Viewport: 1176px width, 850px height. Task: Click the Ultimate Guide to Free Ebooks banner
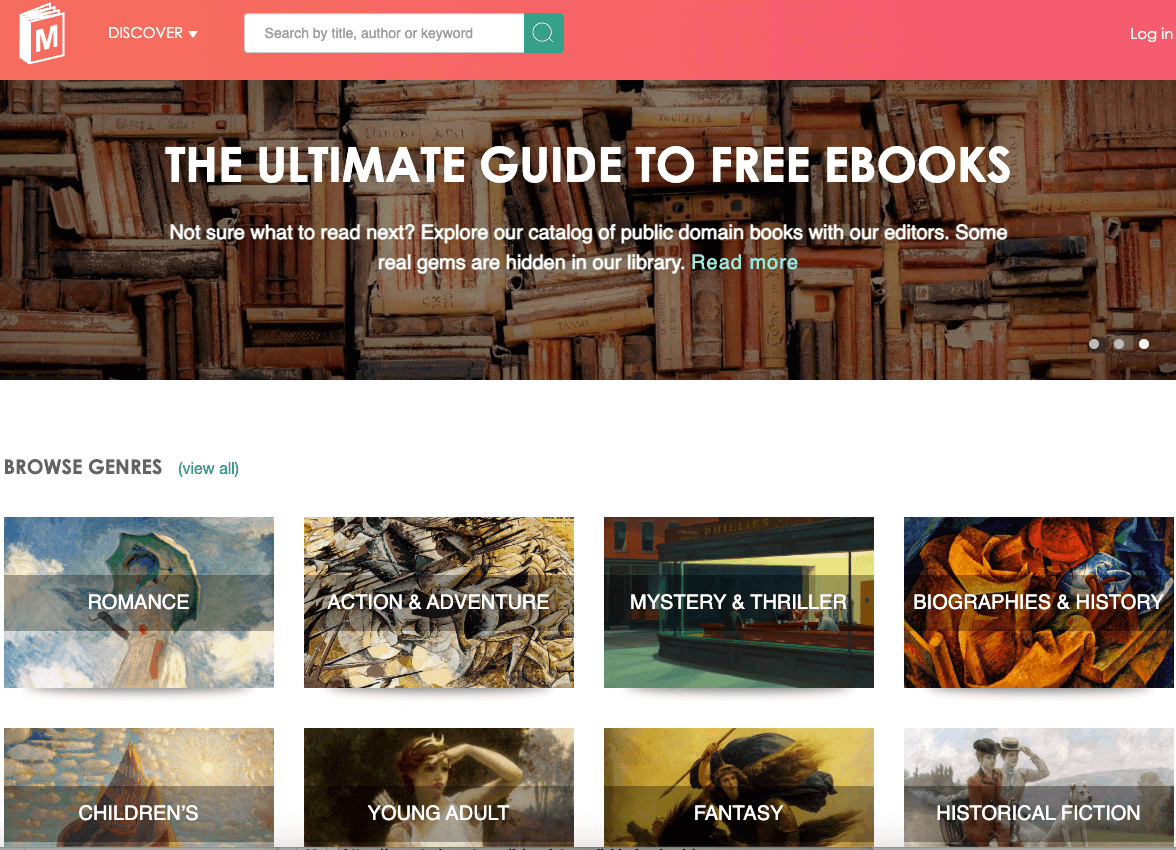click(x=588, y=230)
